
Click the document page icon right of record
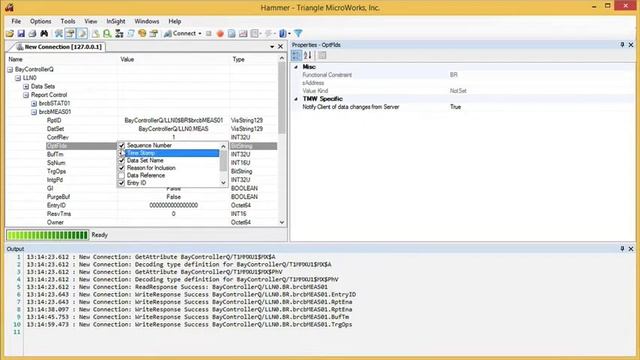(x=231, y=33)
